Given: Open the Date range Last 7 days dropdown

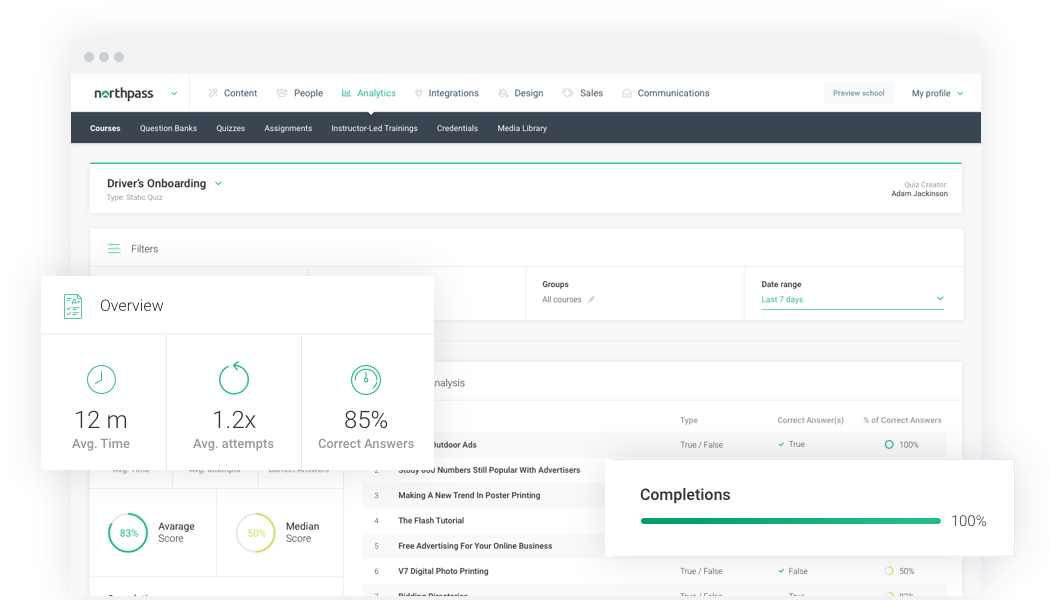Looking at the screenshot, I should pyautogui.click(x=852, y=299).
